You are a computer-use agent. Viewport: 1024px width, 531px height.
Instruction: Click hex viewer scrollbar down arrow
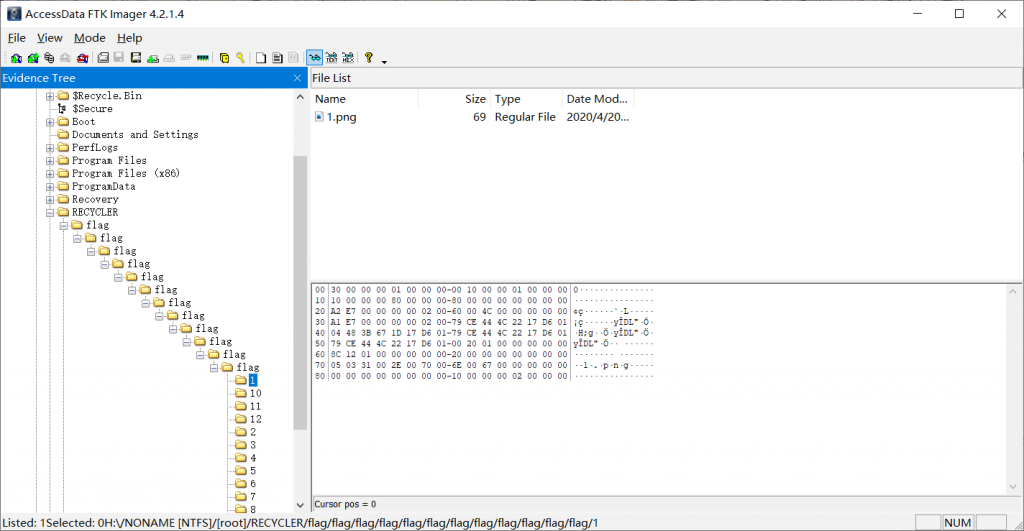click(x=1013, y=487)
